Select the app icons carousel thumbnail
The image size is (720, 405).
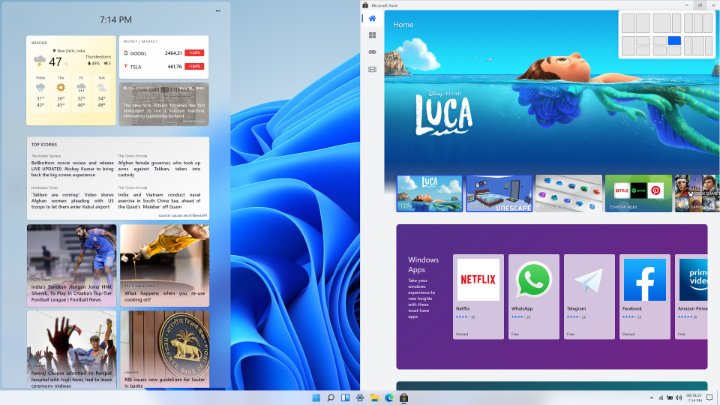tap(568, 193)
